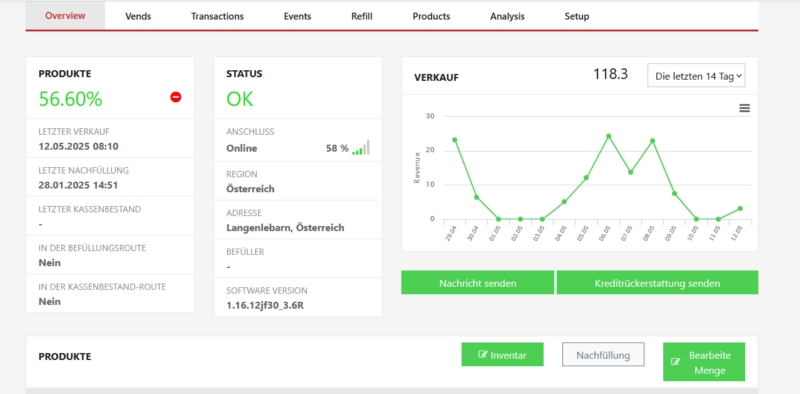Open the Vends tab
Image resolution: width=800 pixels, height=394 pixels.
(x=138, y=16)
